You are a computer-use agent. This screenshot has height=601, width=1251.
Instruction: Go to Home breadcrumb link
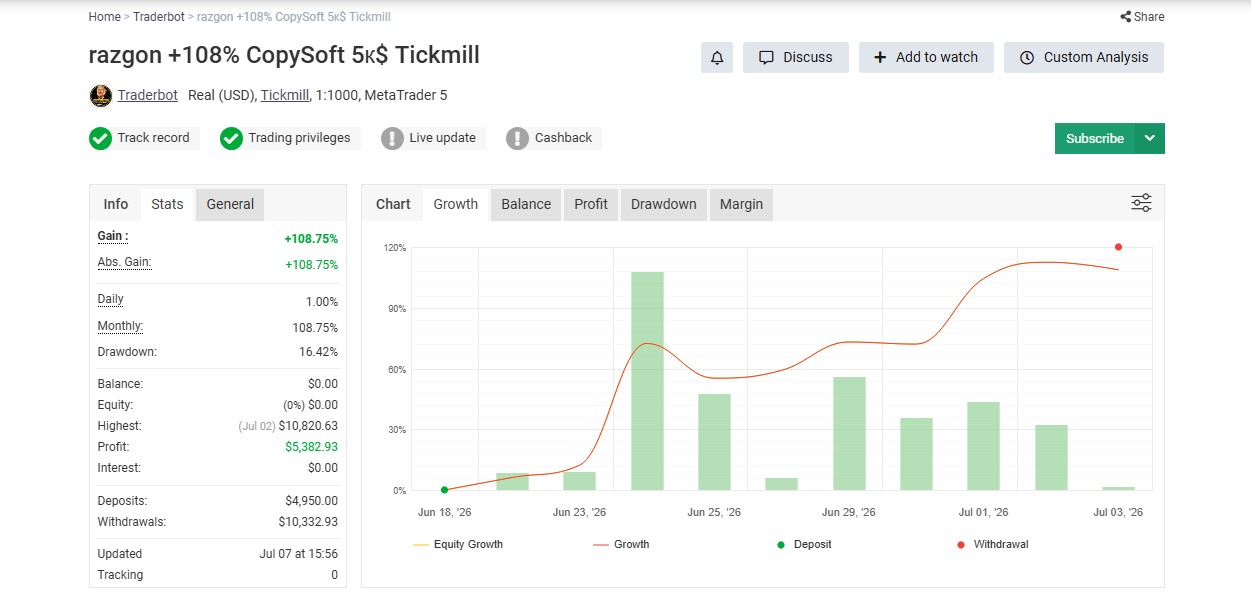coord(105,17)
